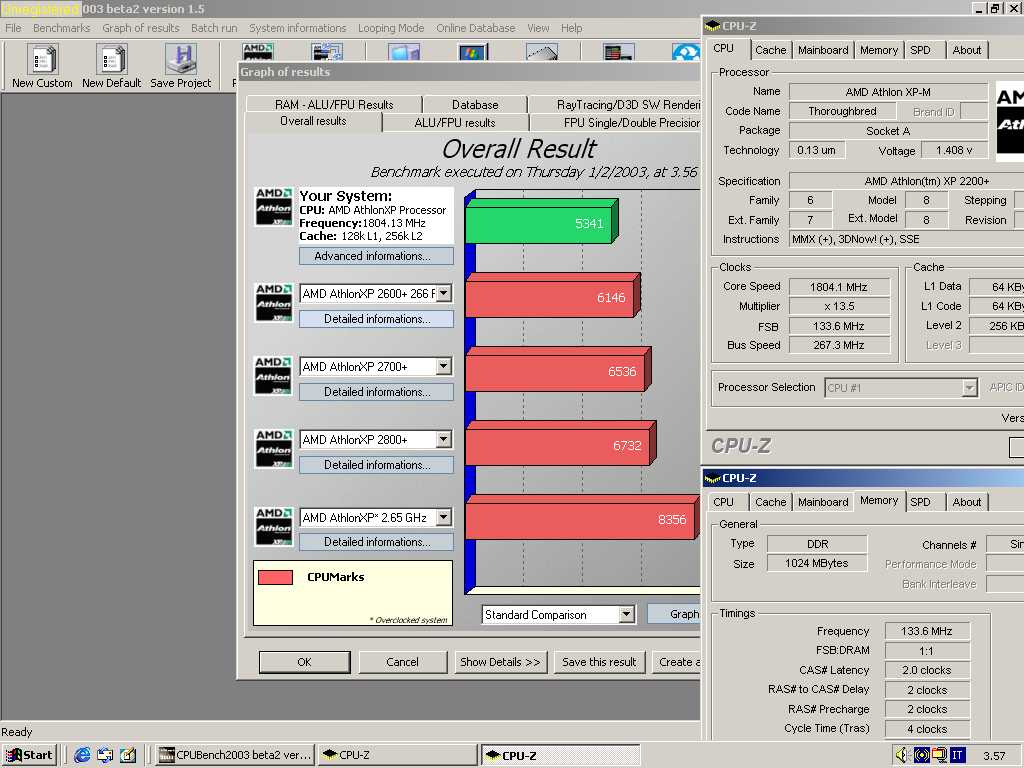Image resolution: width=1024 pixels, height=768 pixels.
Task: Click the blue circular arrows toolbar icon
Action: (686, 52)
